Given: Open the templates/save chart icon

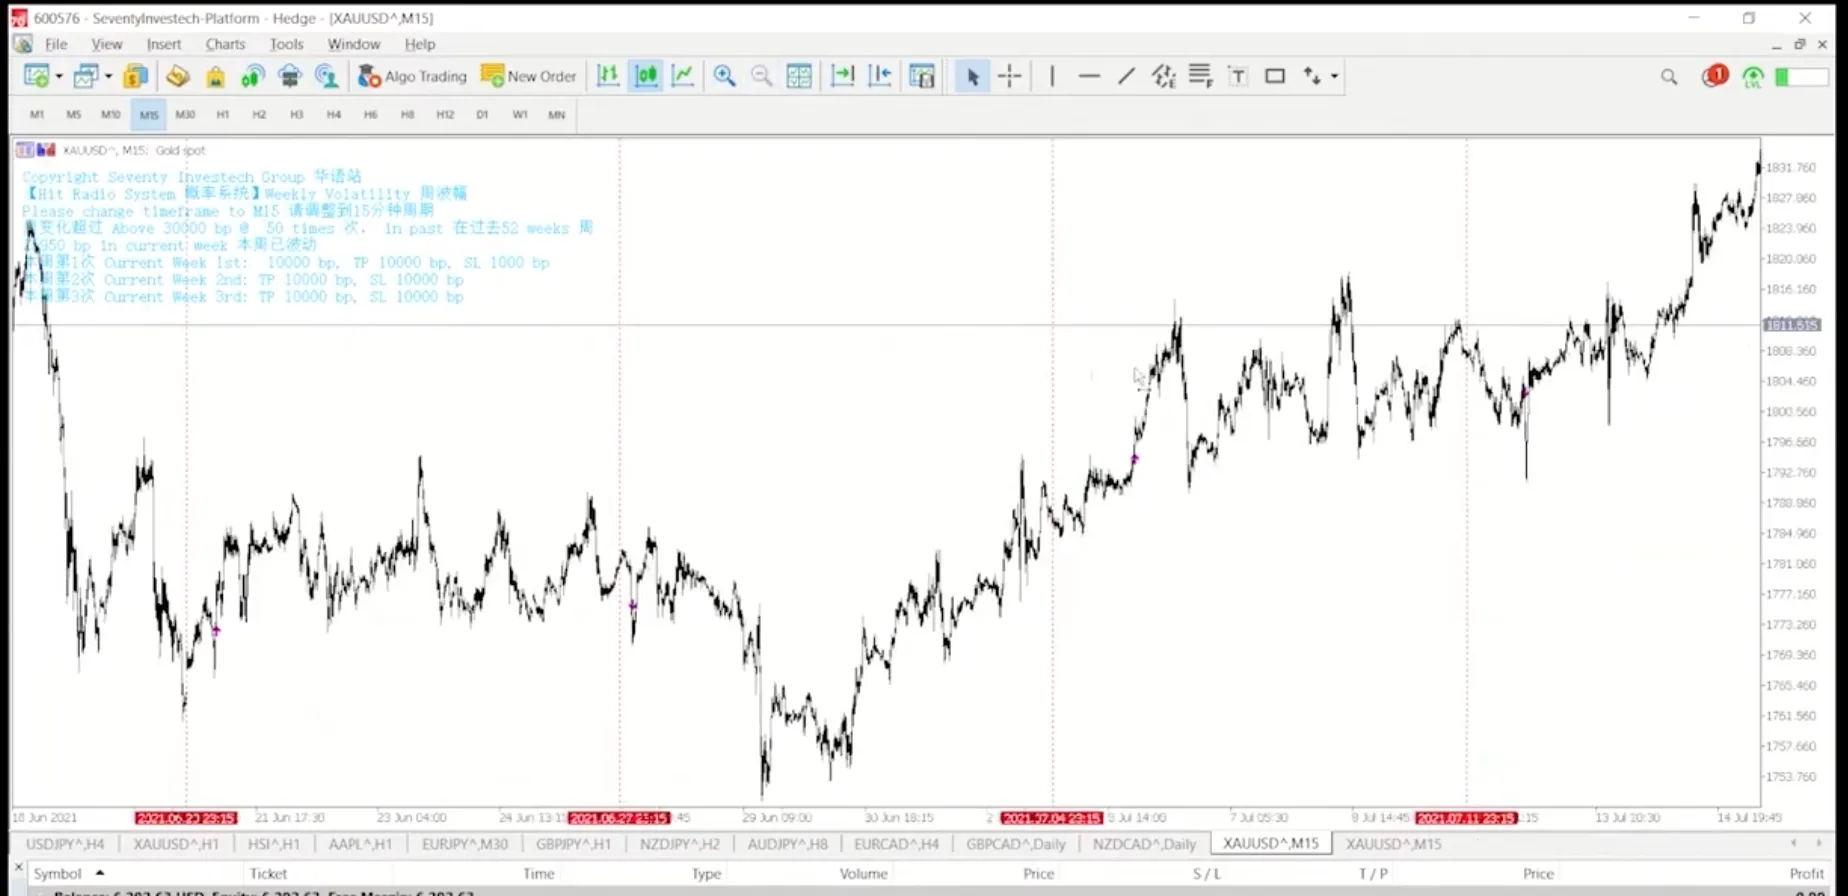Looking at the screenshot, I should [x=922, y=76].
